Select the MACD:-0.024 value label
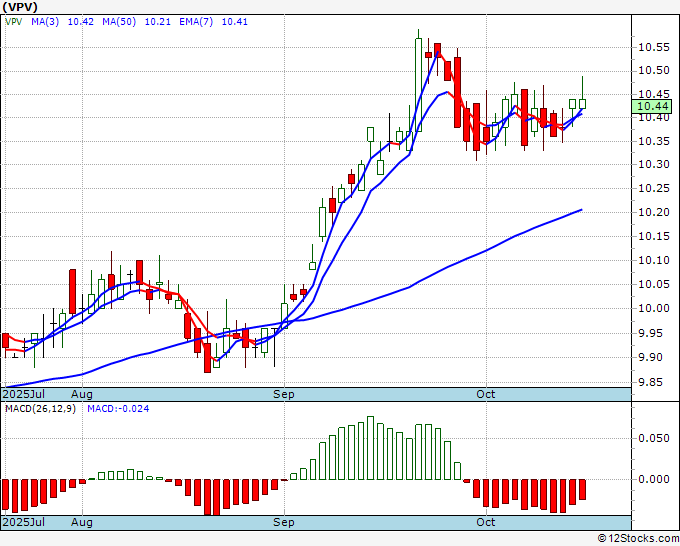The width and height of the screenshot is (680, 546). click(x=118, y=409)
